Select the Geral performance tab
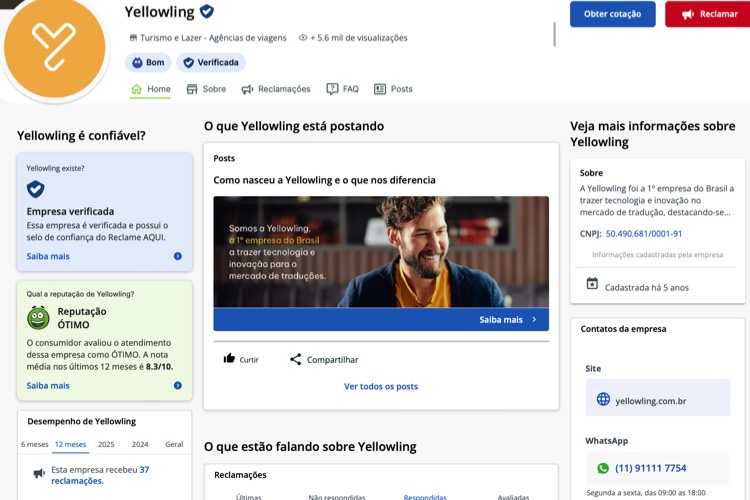 (x=174, y=444)
